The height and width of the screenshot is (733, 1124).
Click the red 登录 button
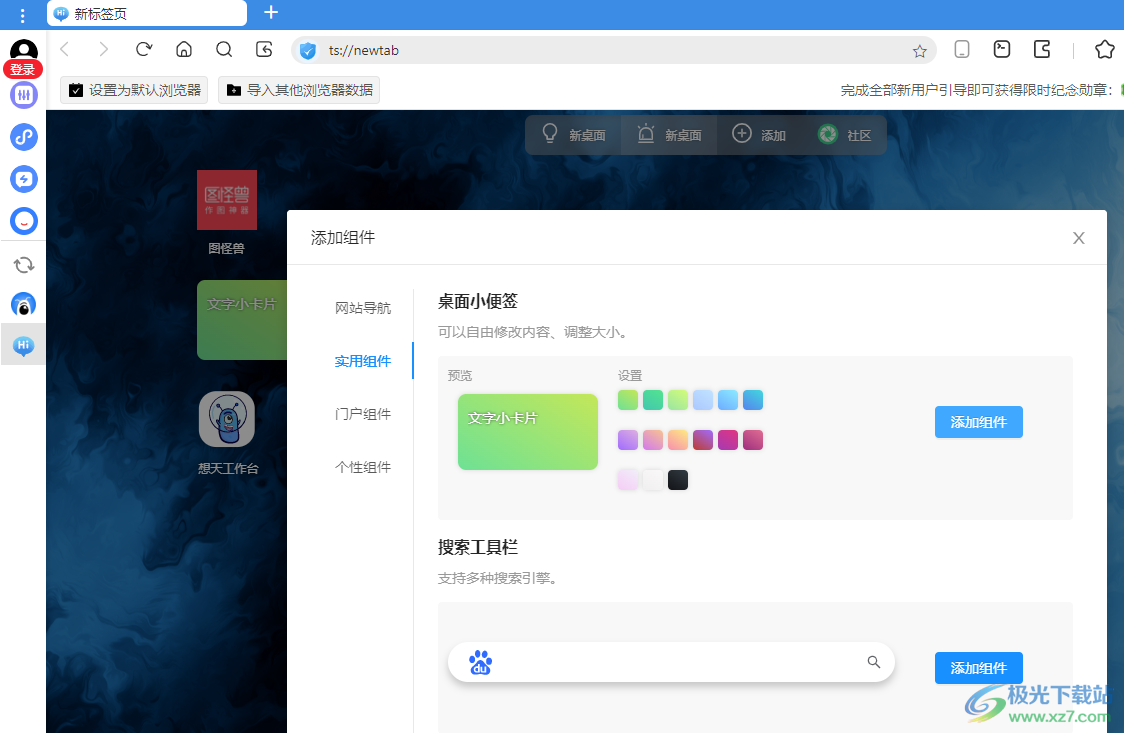tap(23, 69)
